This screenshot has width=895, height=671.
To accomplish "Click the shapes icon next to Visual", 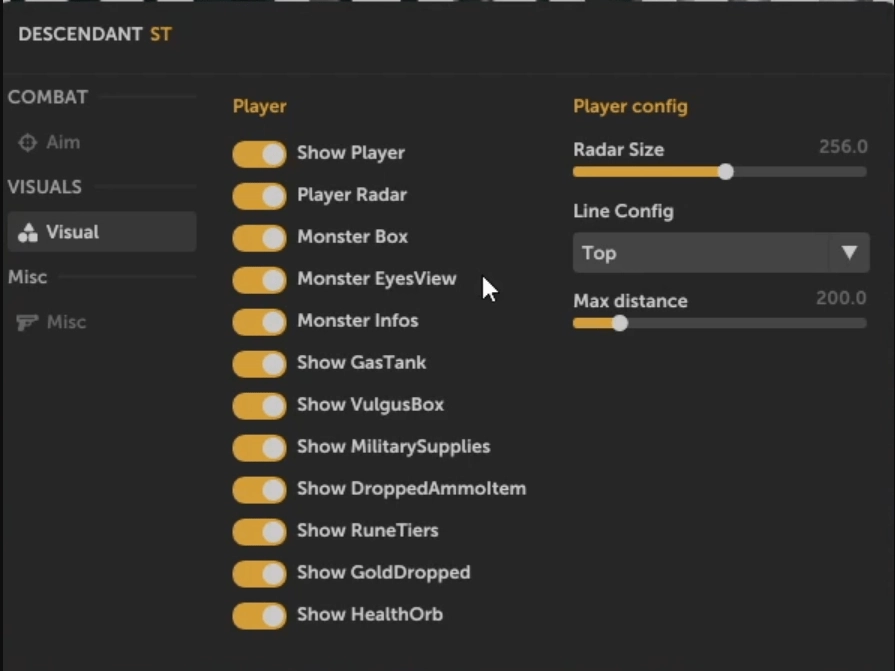I will coord(27,232).
